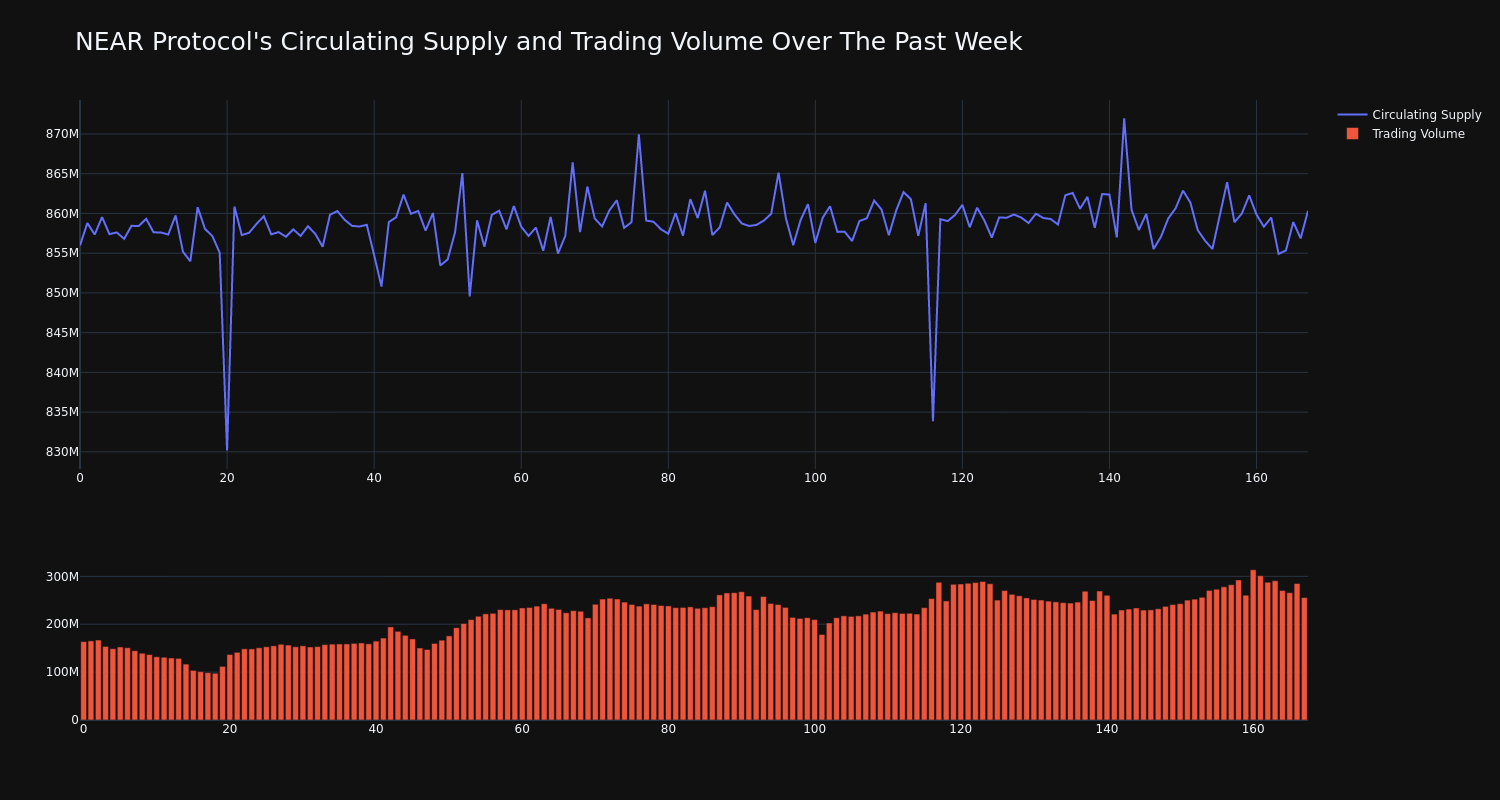Click the Circulating Supply legend line swatch
1500x800 pixels.
1352,115
